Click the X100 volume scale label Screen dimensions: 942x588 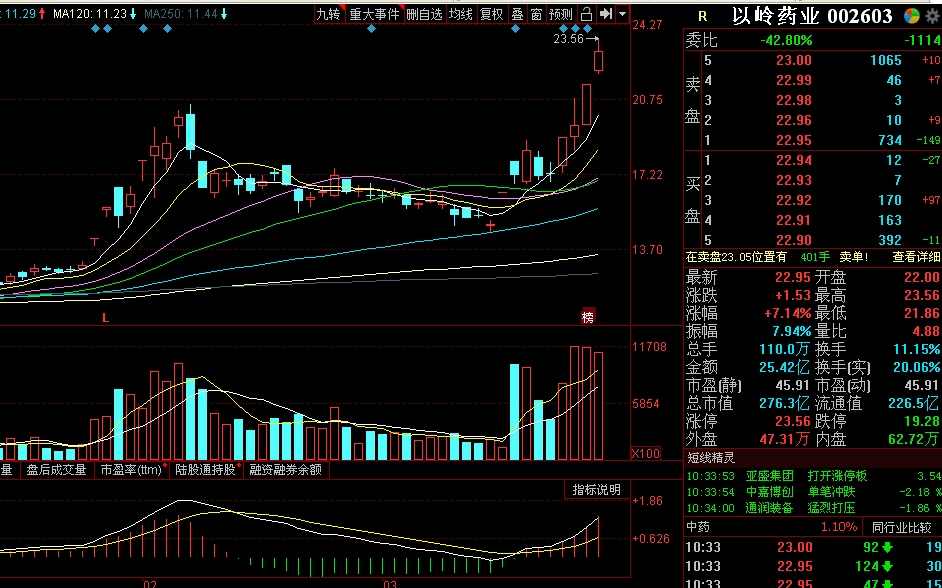tap(645, 453)
